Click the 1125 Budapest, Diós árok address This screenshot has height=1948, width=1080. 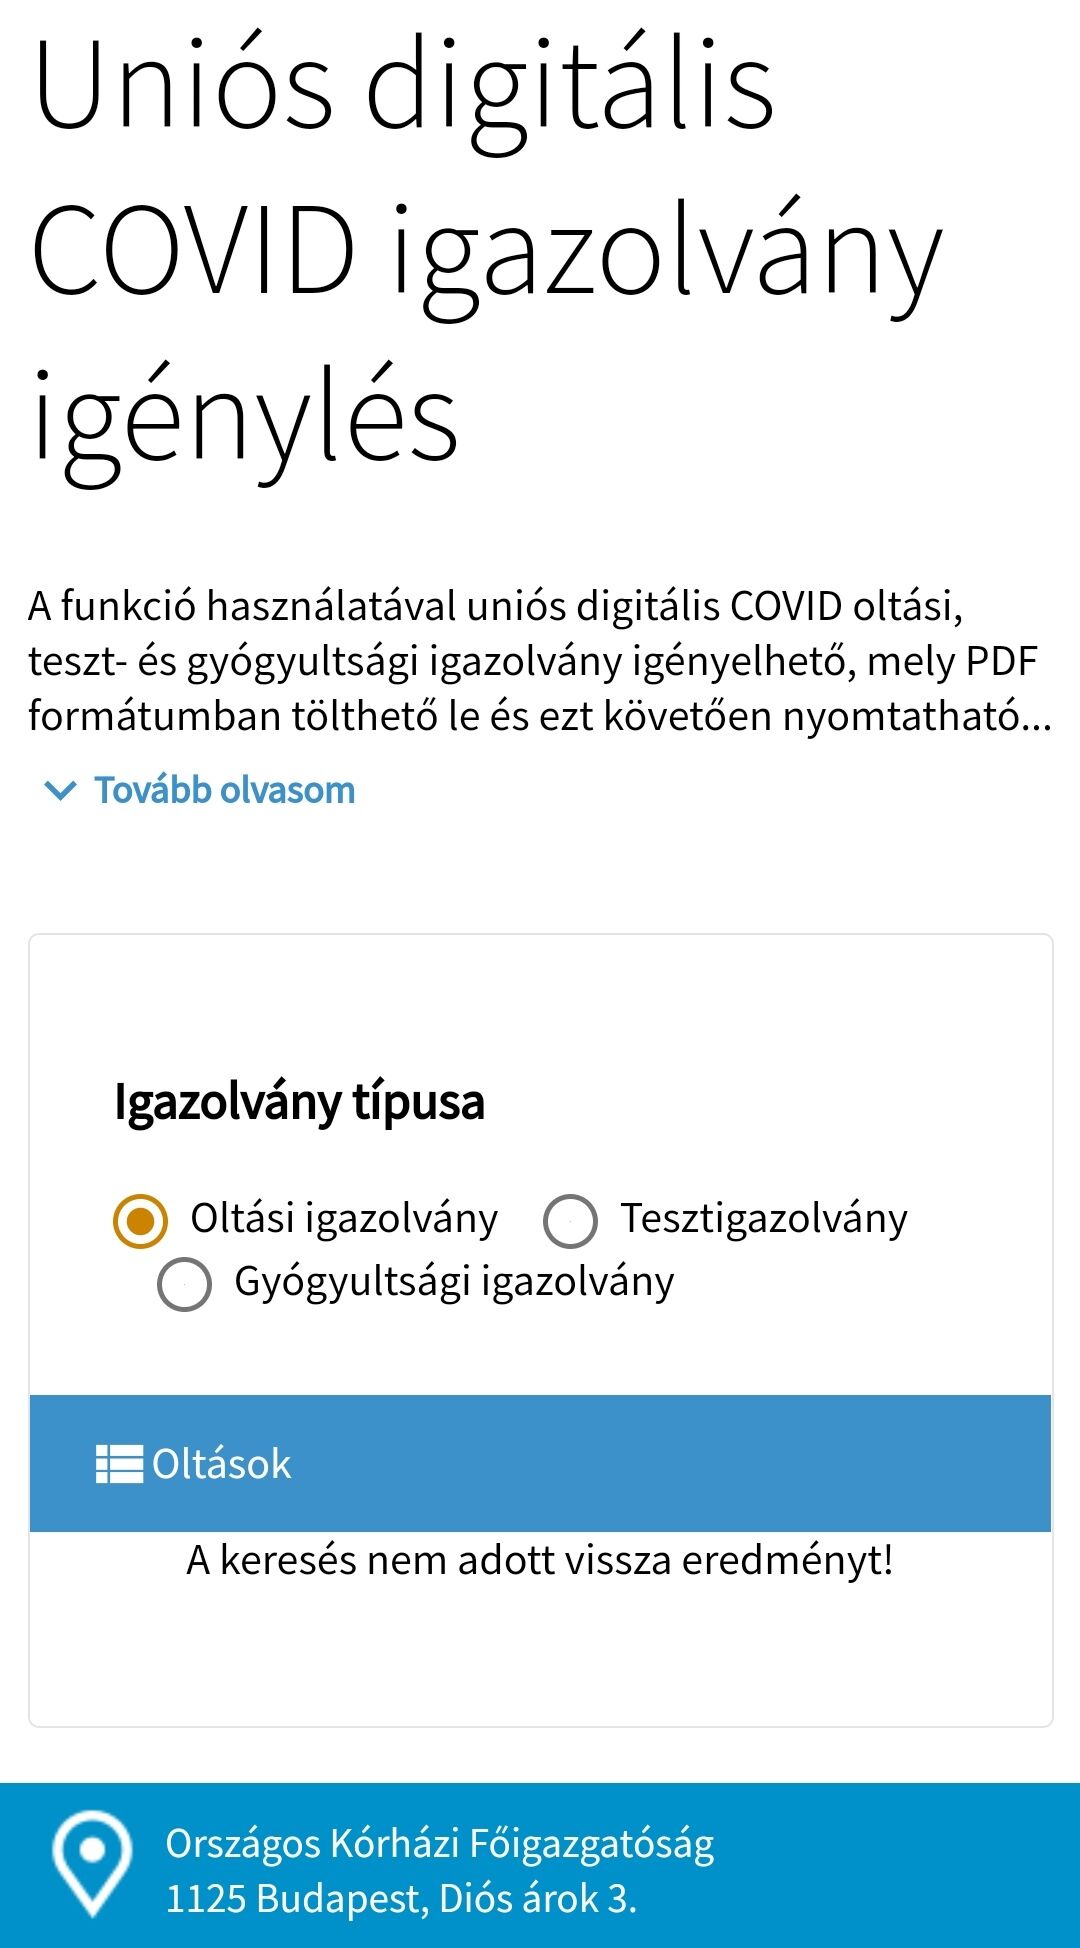[401, 1898]
